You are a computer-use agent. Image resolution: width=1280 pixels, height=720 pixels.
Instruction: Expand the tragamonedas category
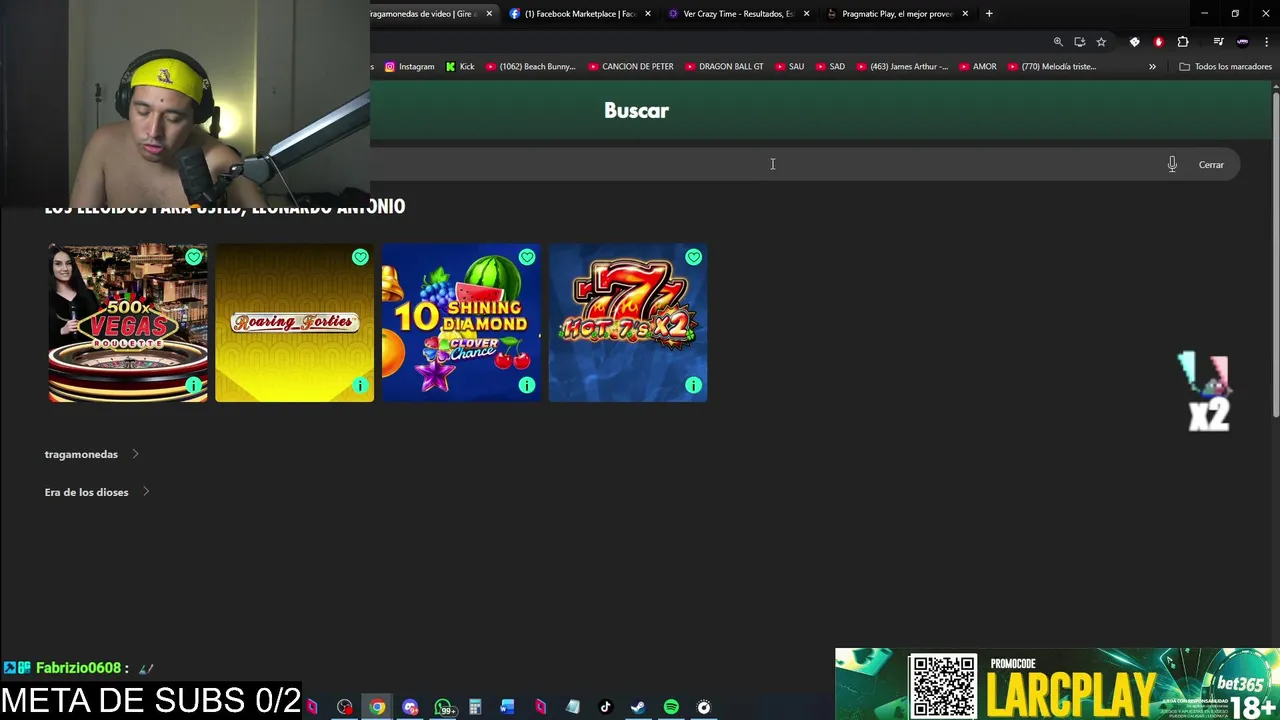coord(92,454)
